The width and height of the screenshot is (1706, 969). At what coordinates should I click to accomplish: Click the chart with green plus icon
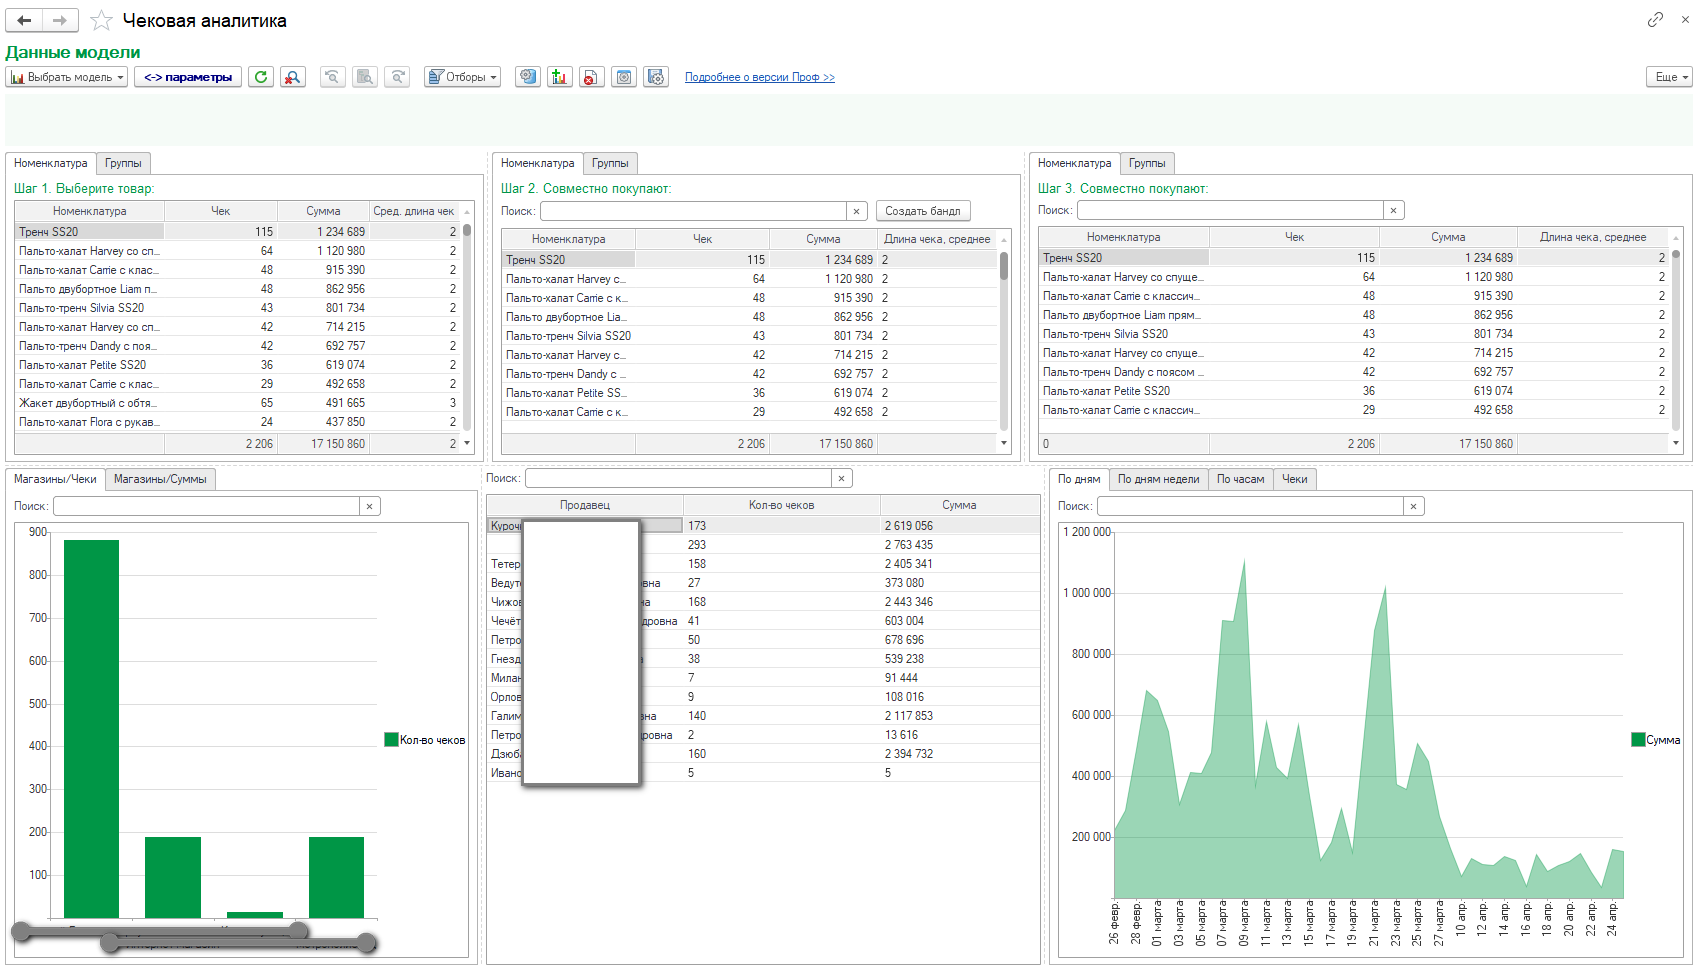pyautogui.click(x=560, y=77)
